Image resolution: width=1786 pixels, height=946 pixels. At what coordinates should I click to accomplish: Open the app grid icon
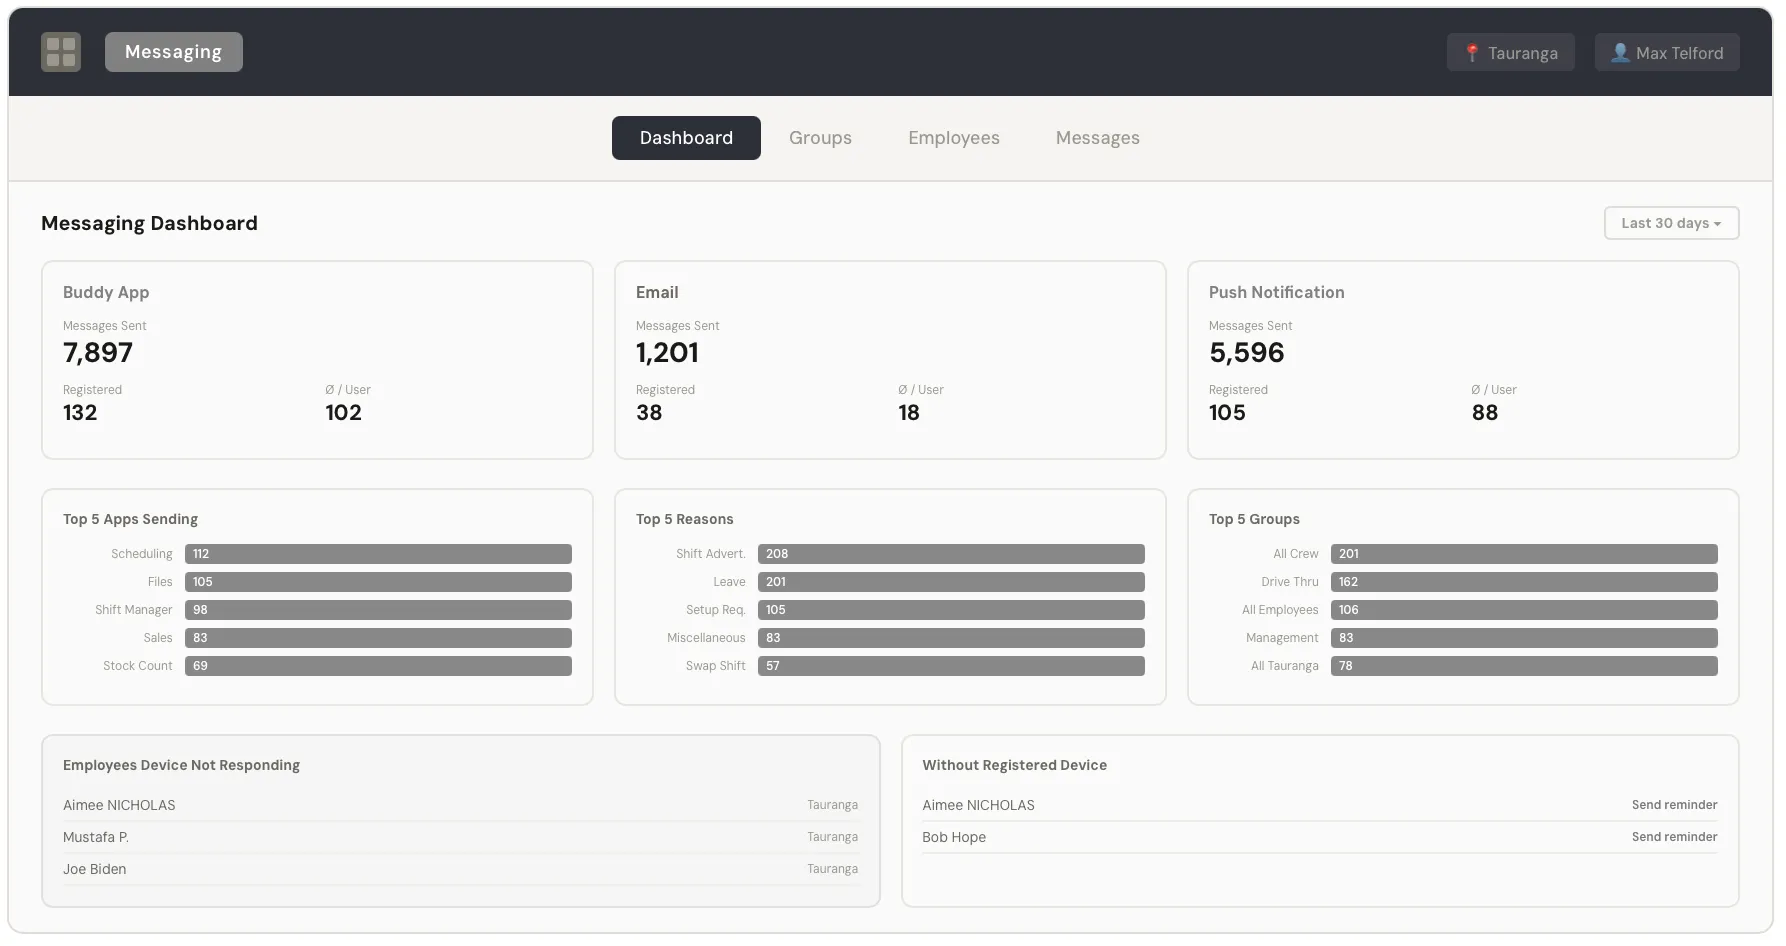tap(61, 52)
